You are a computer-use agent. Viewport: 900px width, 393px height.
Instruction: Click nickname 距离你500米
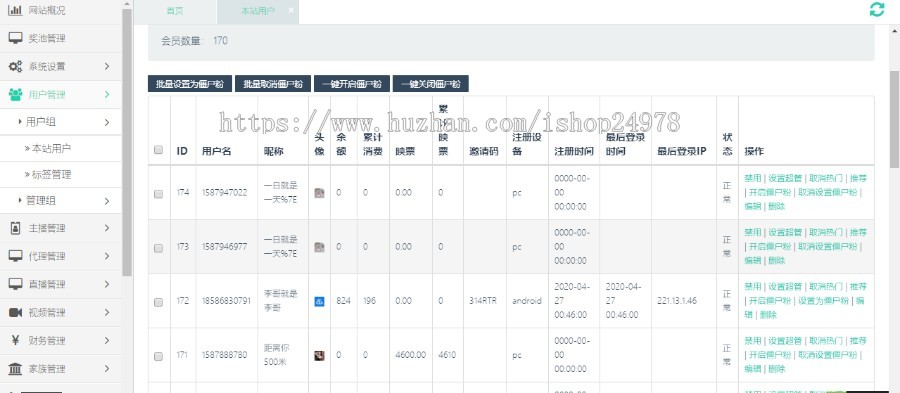278,355
